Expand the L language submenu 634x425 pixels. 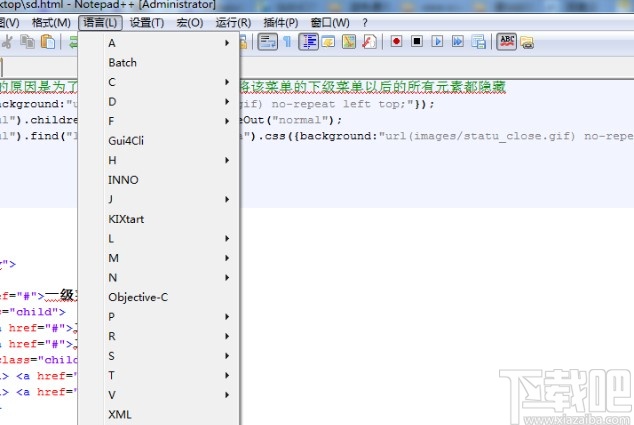coord(159,239)
